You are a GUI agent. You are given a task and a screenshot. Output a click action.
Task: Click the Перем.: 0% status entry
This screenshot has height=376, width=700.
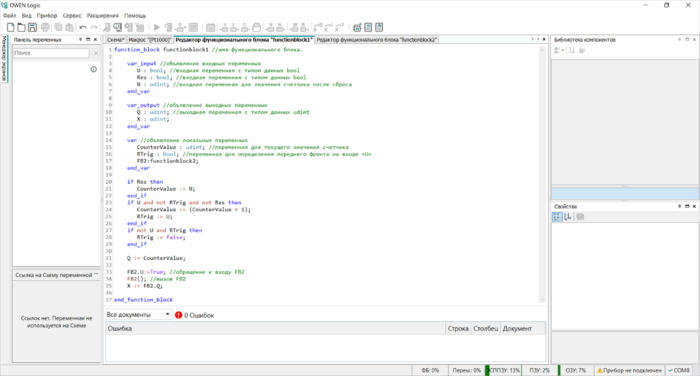click(466, 370)
